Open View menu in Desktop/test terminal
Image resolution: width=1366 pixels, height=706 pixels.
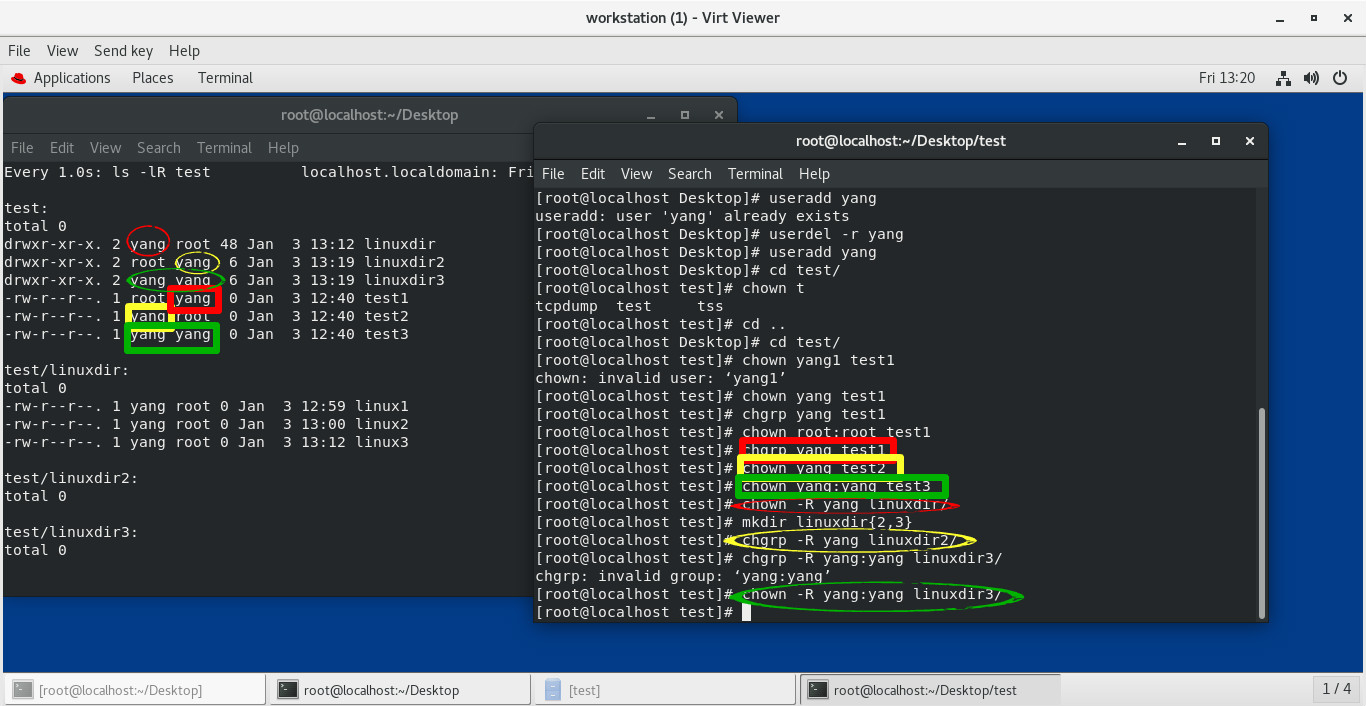(636, 173)
